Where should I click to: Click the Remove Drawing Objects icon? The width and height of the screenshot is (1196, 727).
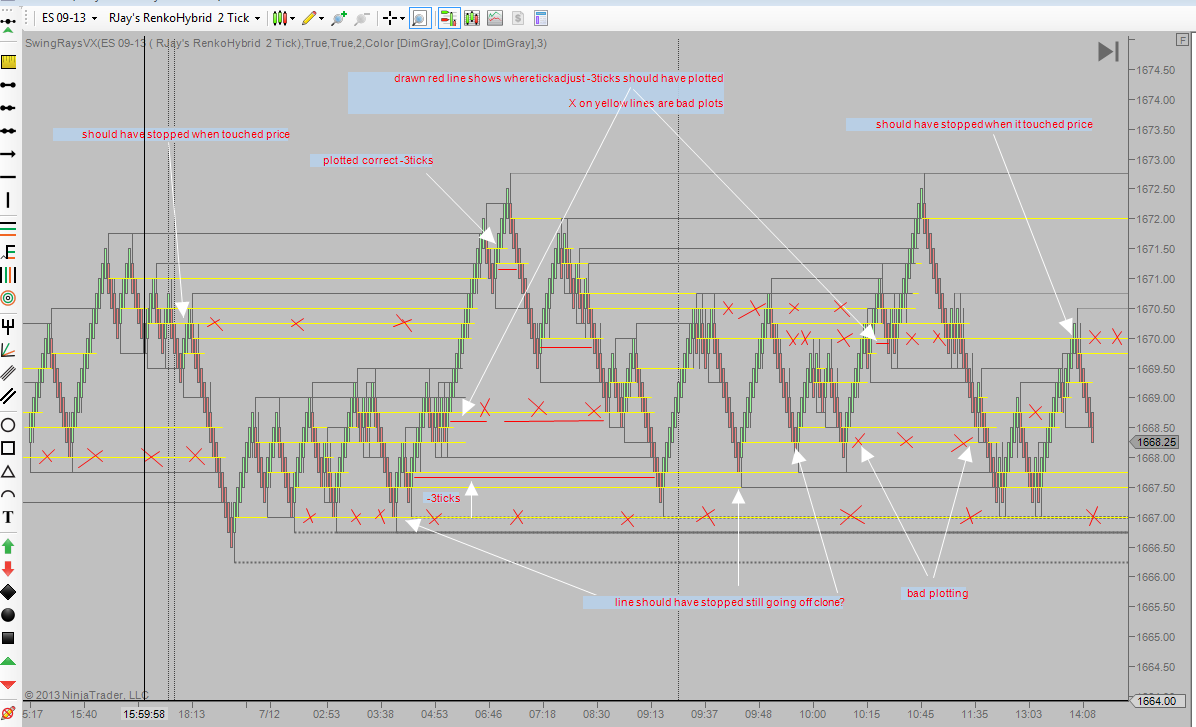point(8,713)
